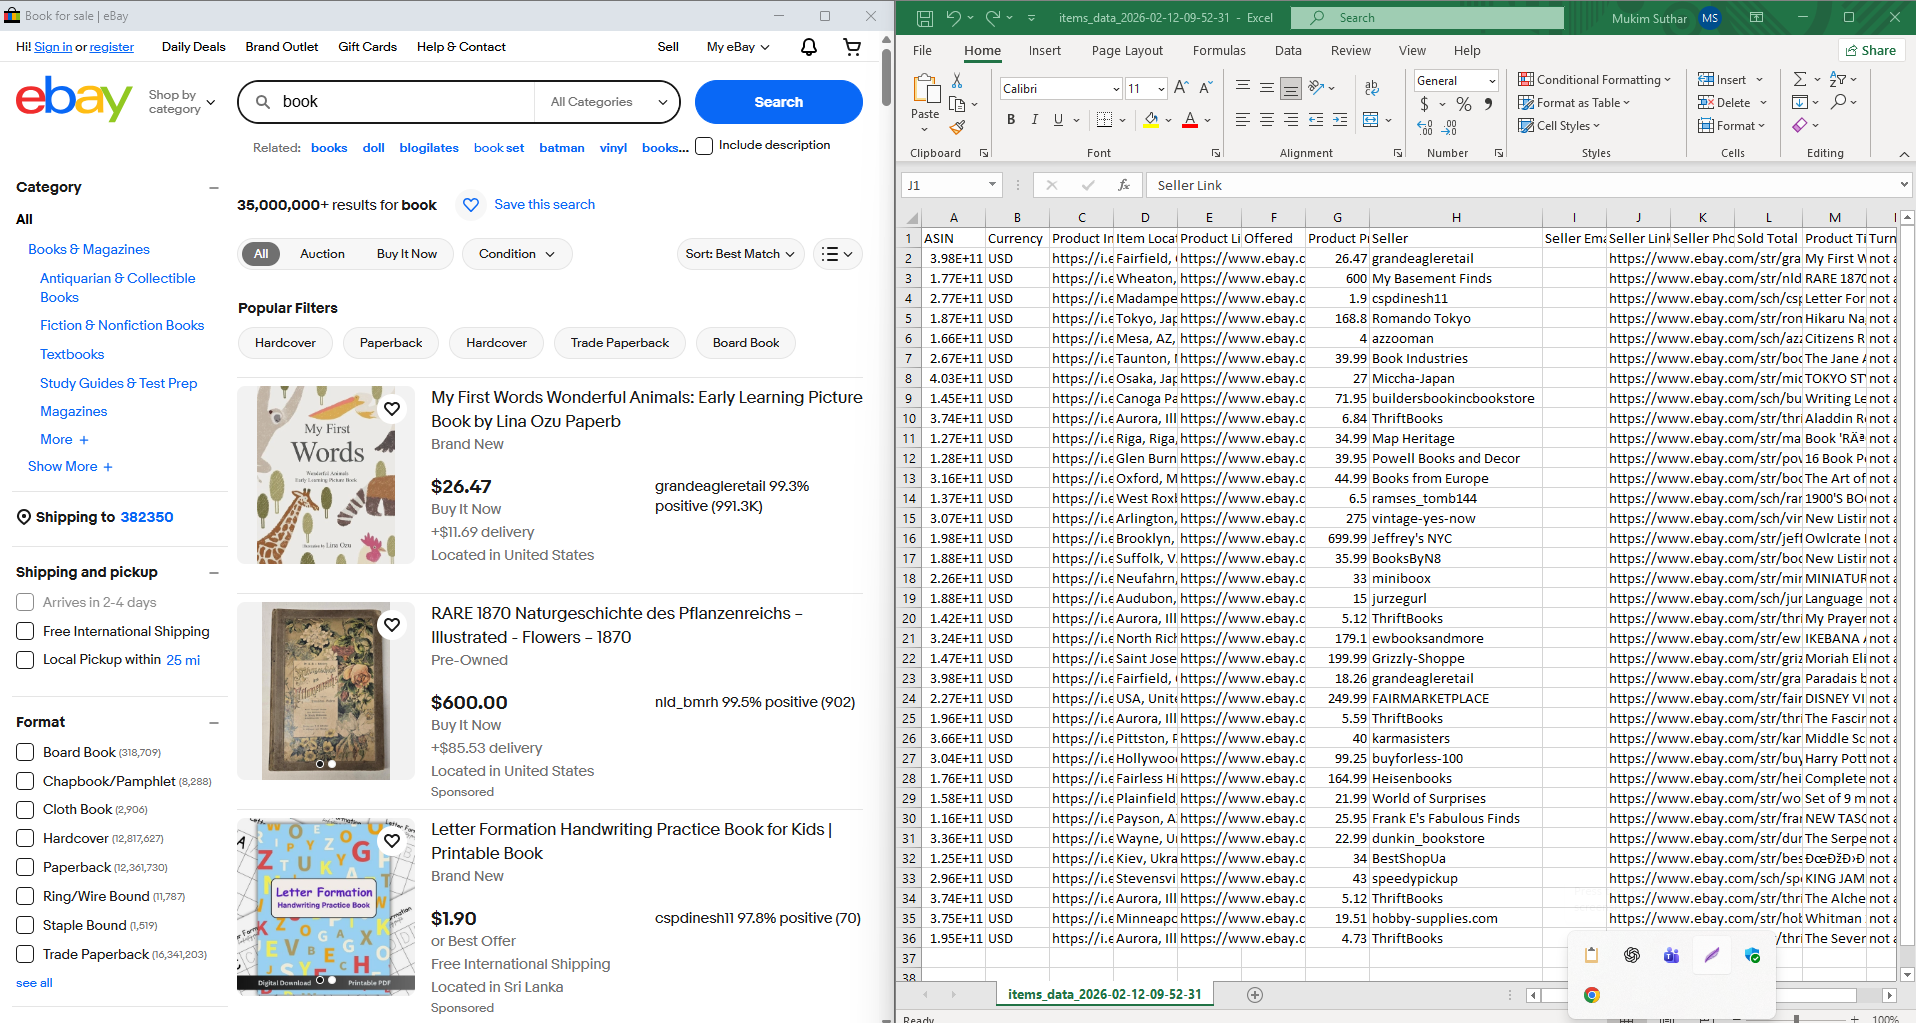
Task: Click the eBay notifications bell icon
Action: point(809,47)
